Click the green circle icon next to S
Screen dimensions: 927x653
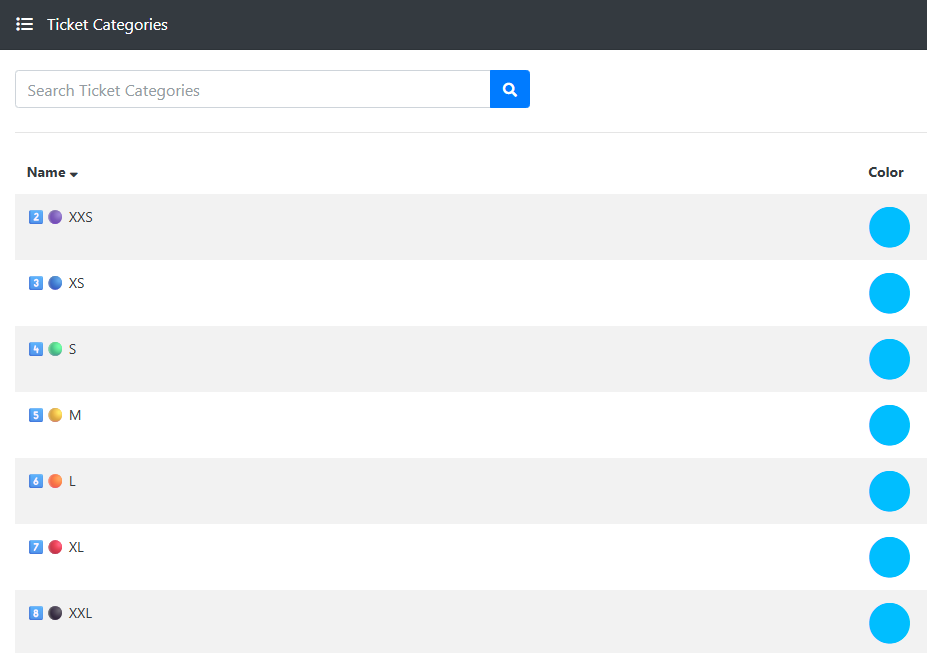click(55, 349)
